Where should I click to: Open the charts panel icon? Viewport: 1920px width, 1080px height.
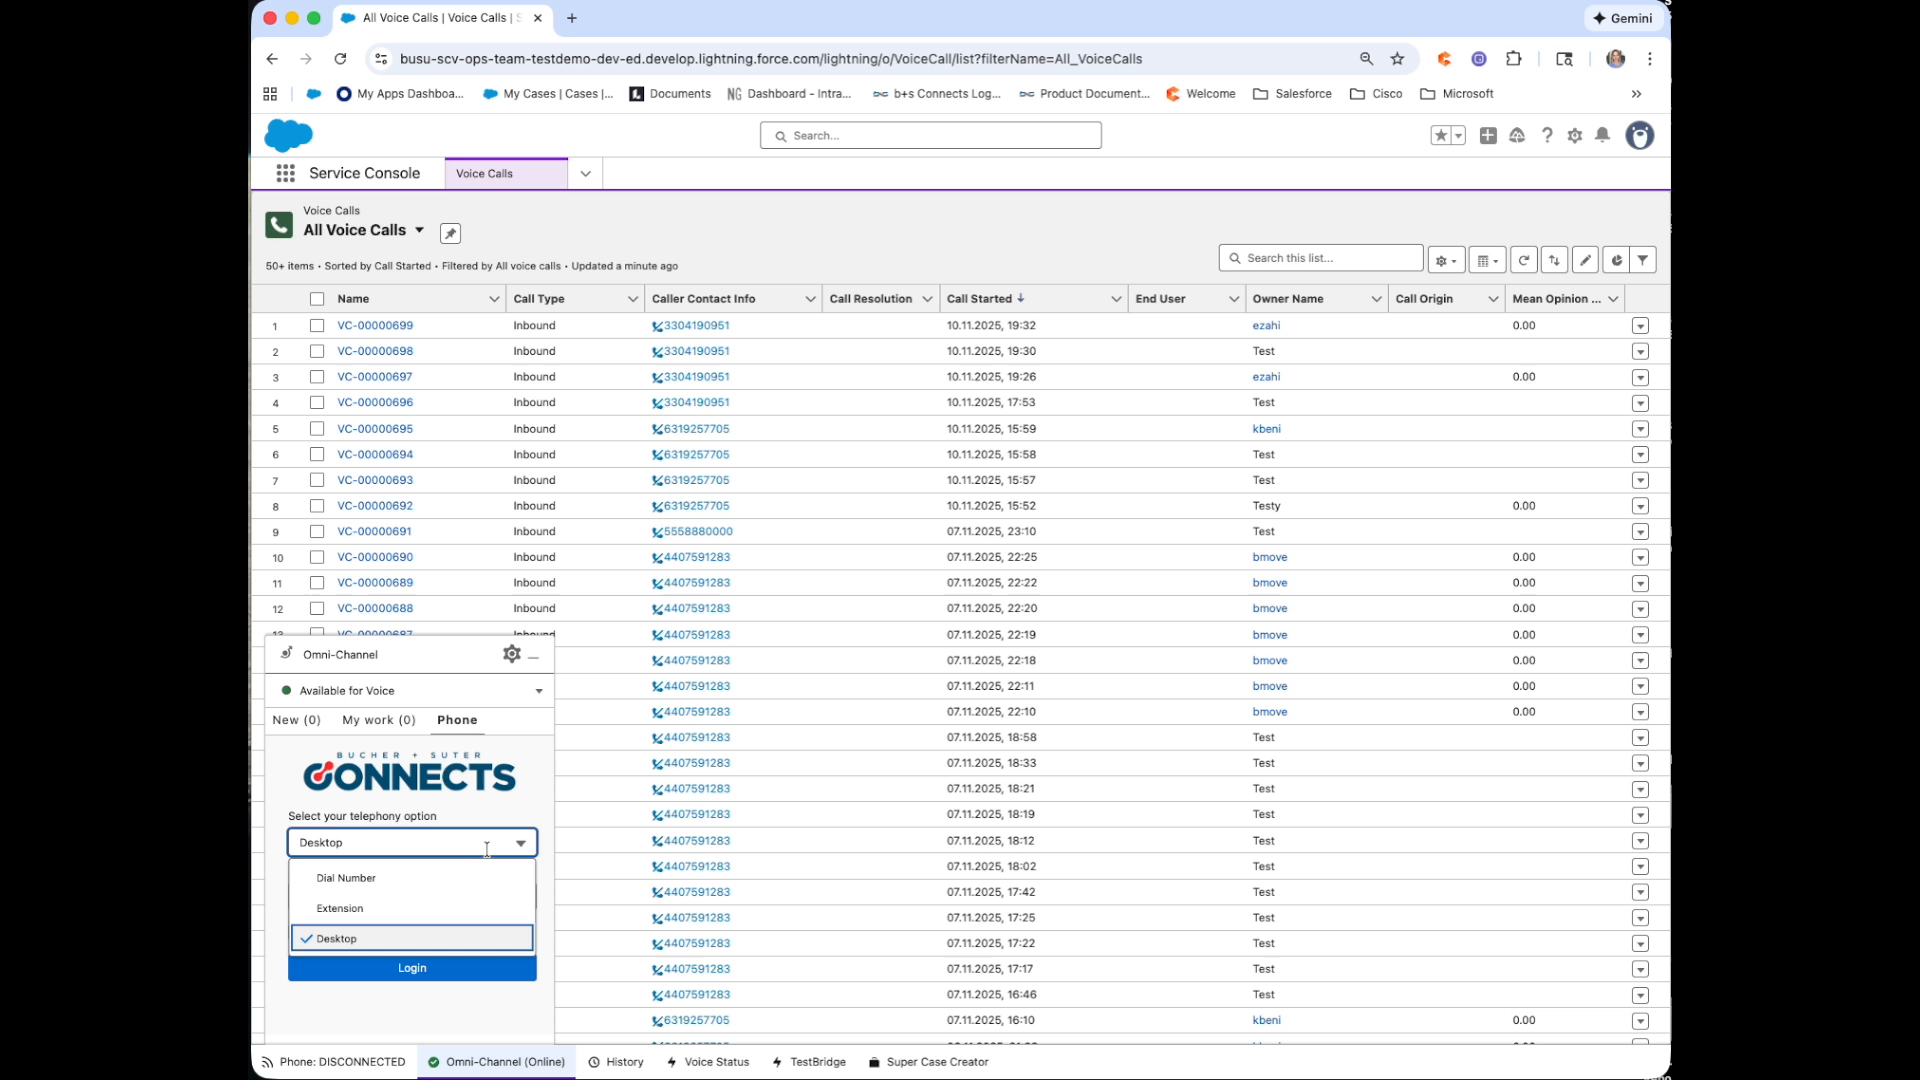[1616, 259]
